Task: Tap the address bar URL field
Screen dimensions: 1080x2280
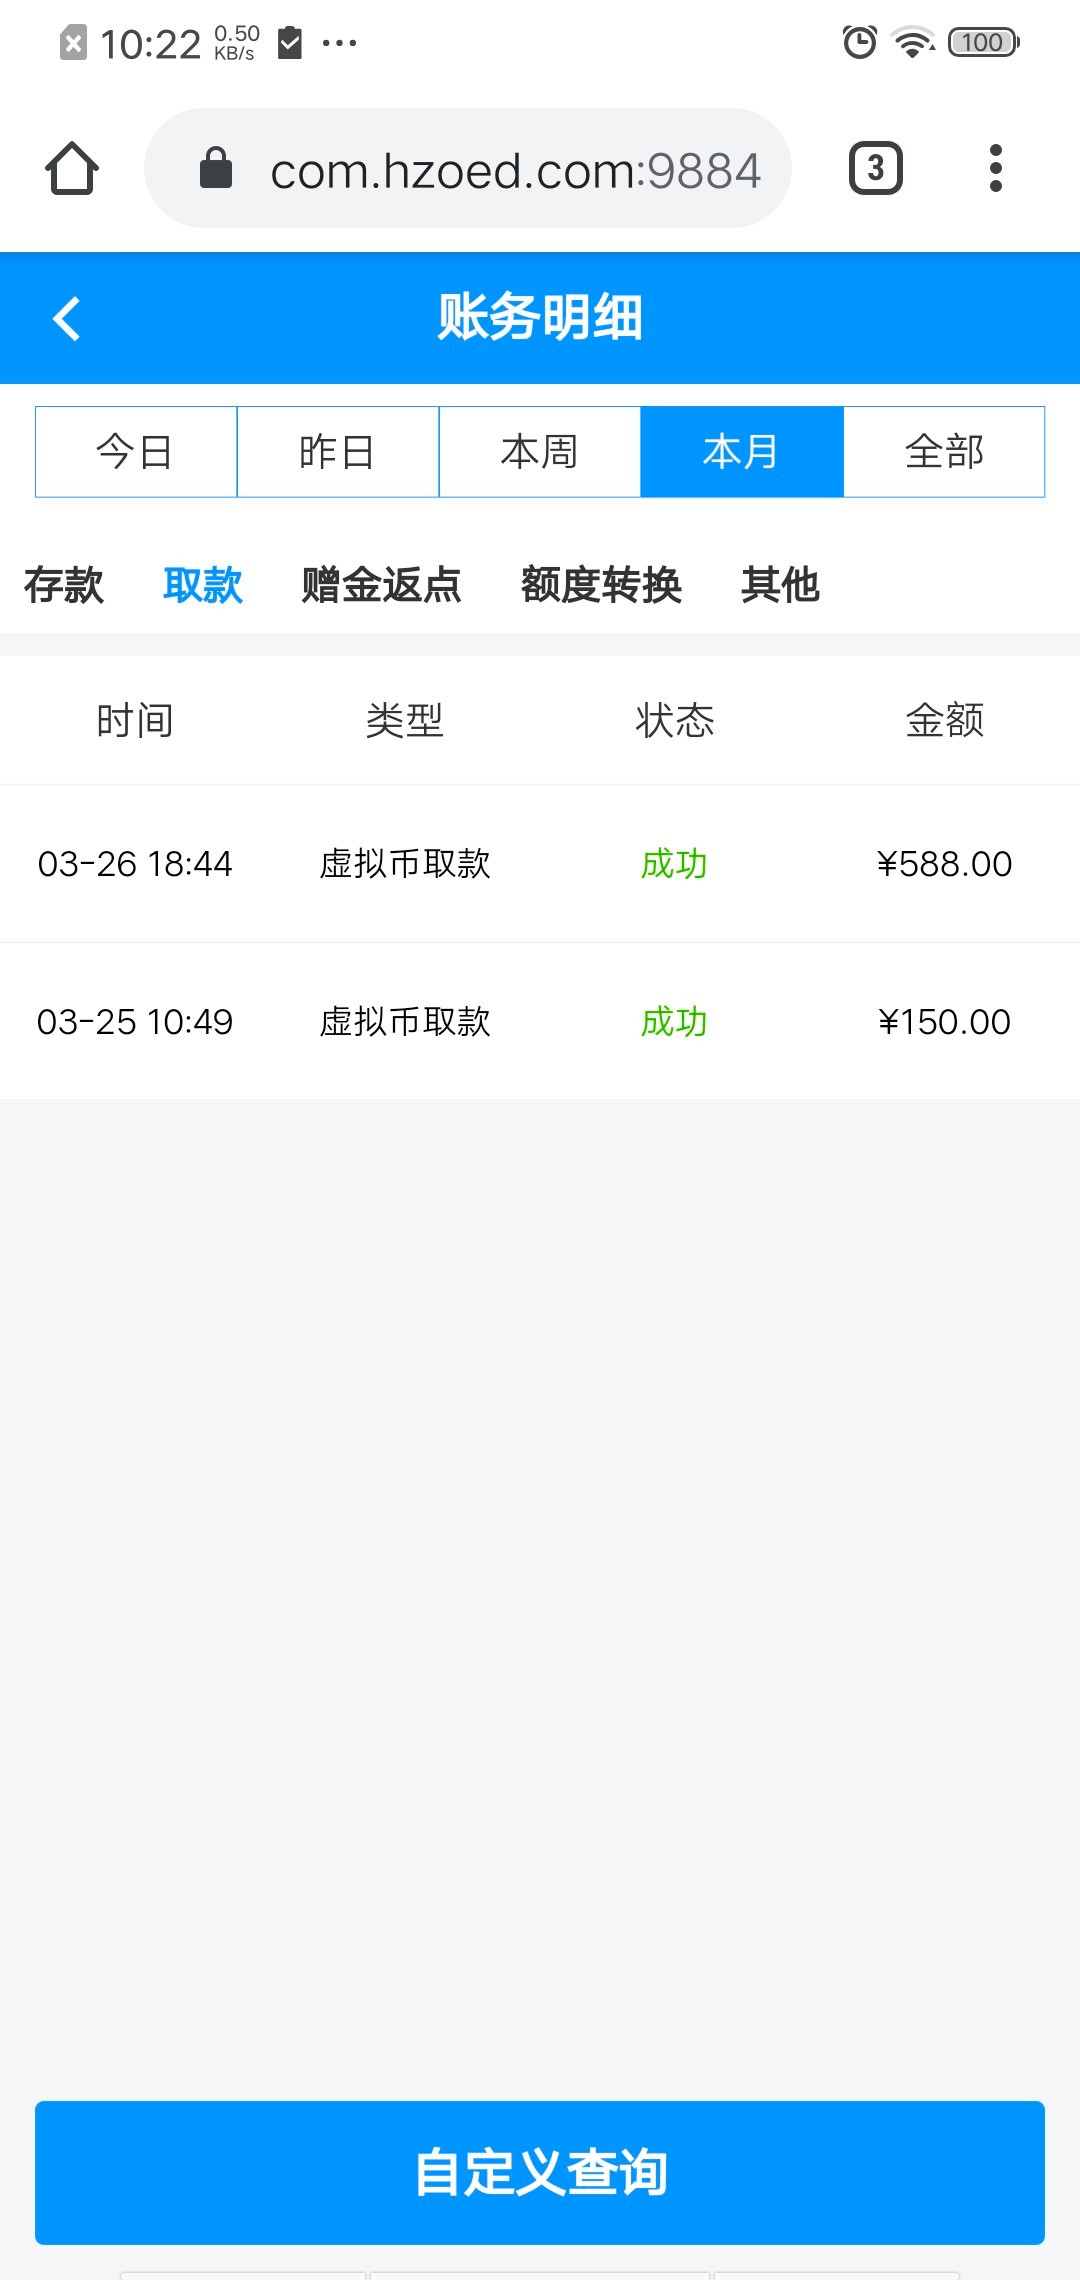Action: click(515, 170)
